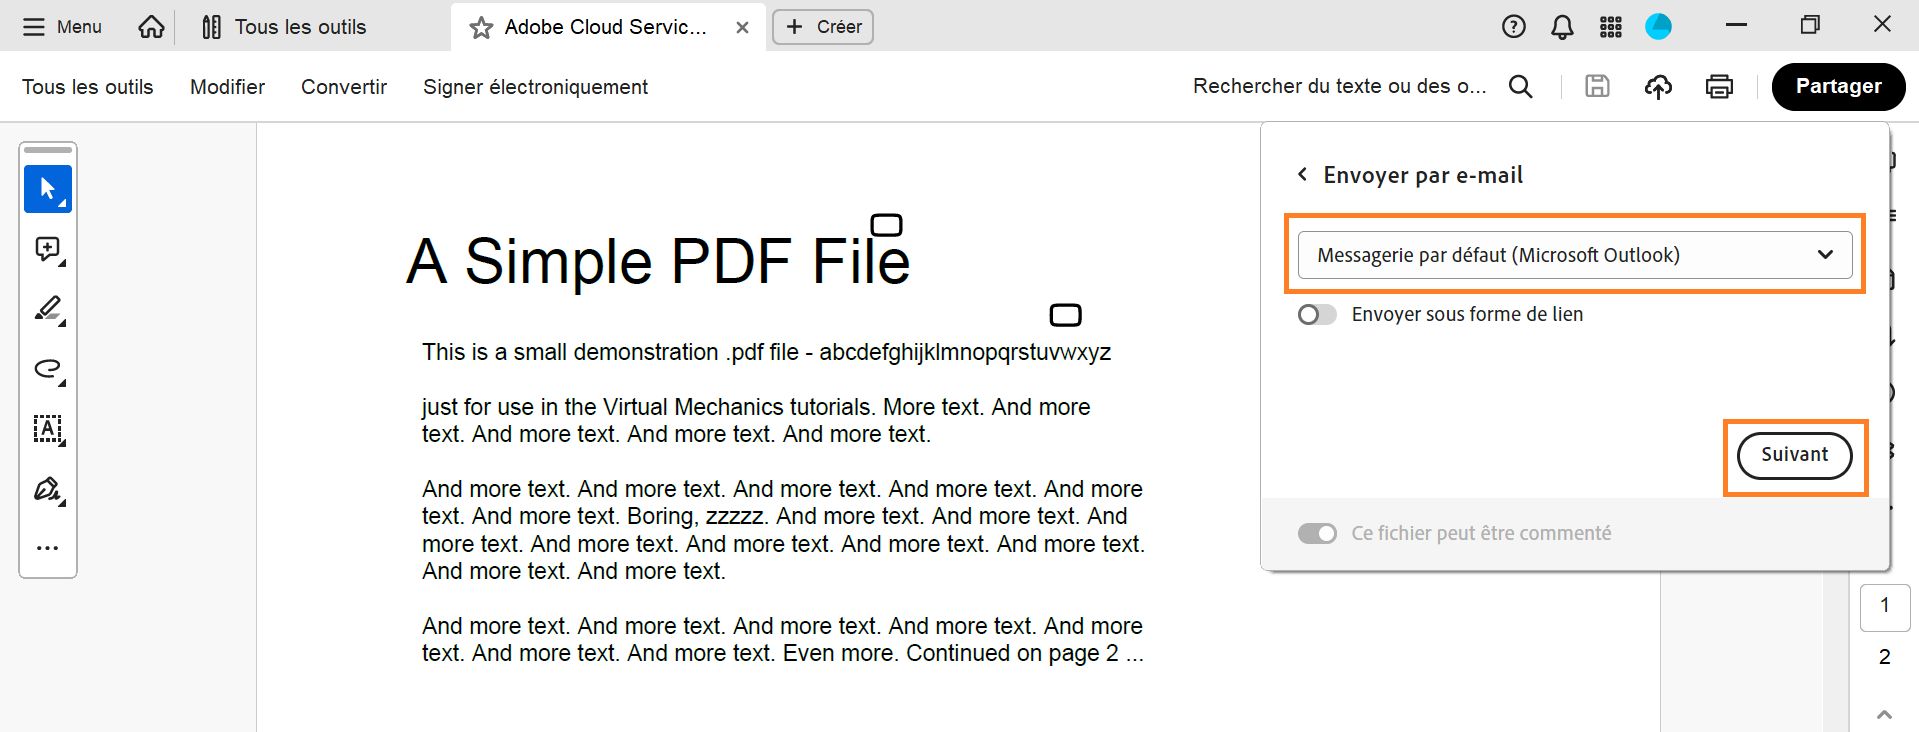Click the Suivant button
Image resolution: width=1919 pixels, height=732 pixels.
[x=1794, y=455]
